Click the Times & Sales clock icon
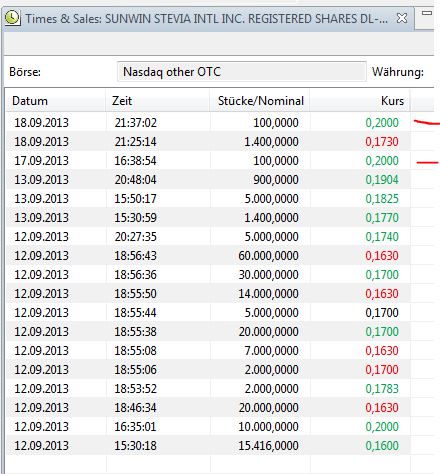 pyautogui.click(x=13, y=18)
